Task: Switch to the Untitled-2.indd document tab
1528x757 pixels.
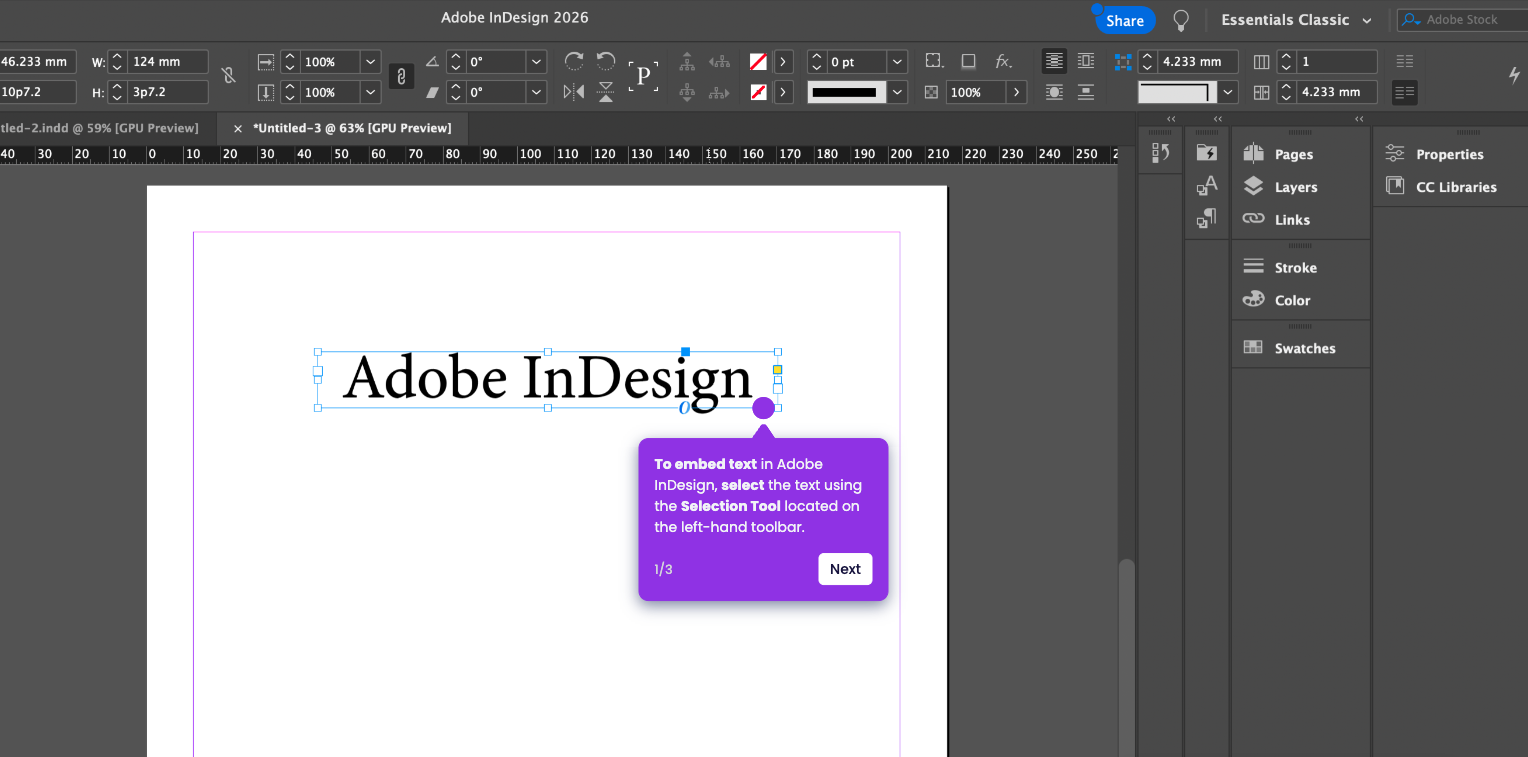Action: [100, 128]
